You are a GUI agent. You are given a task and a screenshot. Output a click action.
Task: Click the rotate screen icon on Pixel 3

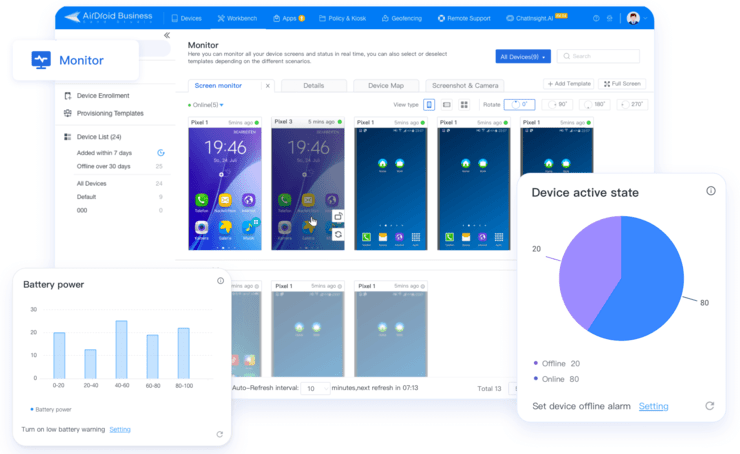338,217
